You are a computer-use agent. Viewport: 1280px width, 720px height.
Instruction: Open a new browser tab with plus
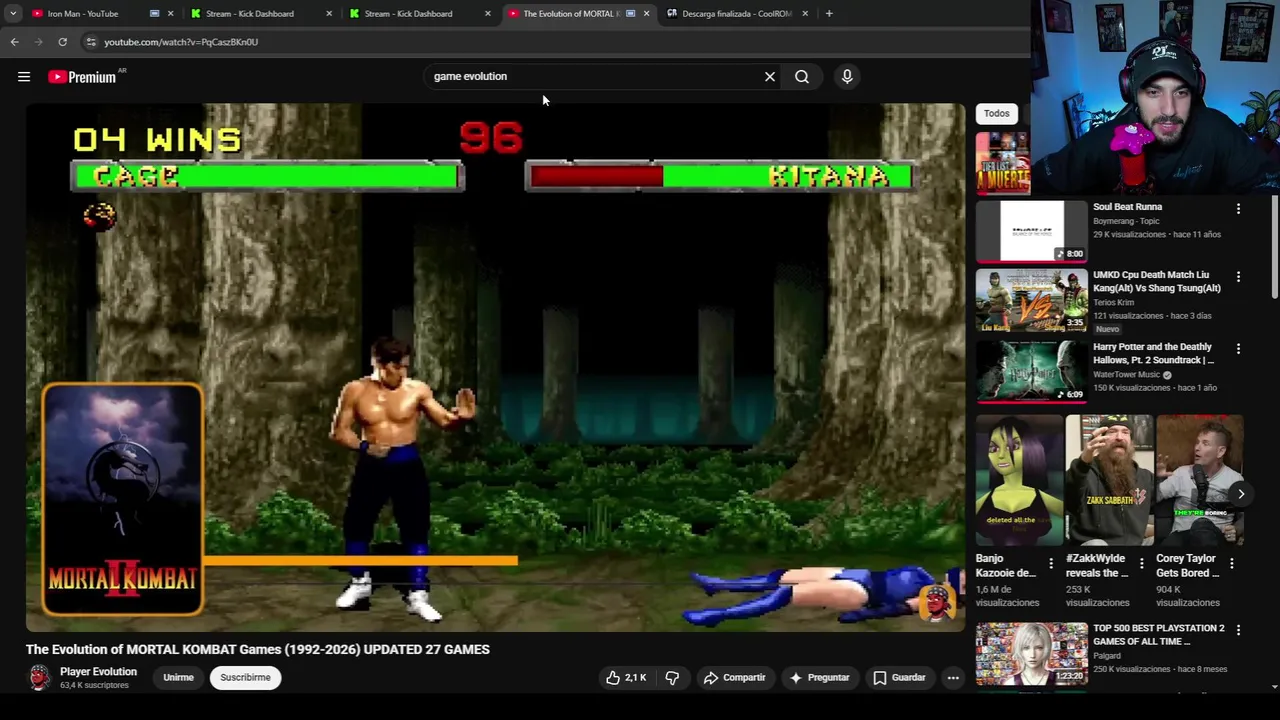coord(829,14)
